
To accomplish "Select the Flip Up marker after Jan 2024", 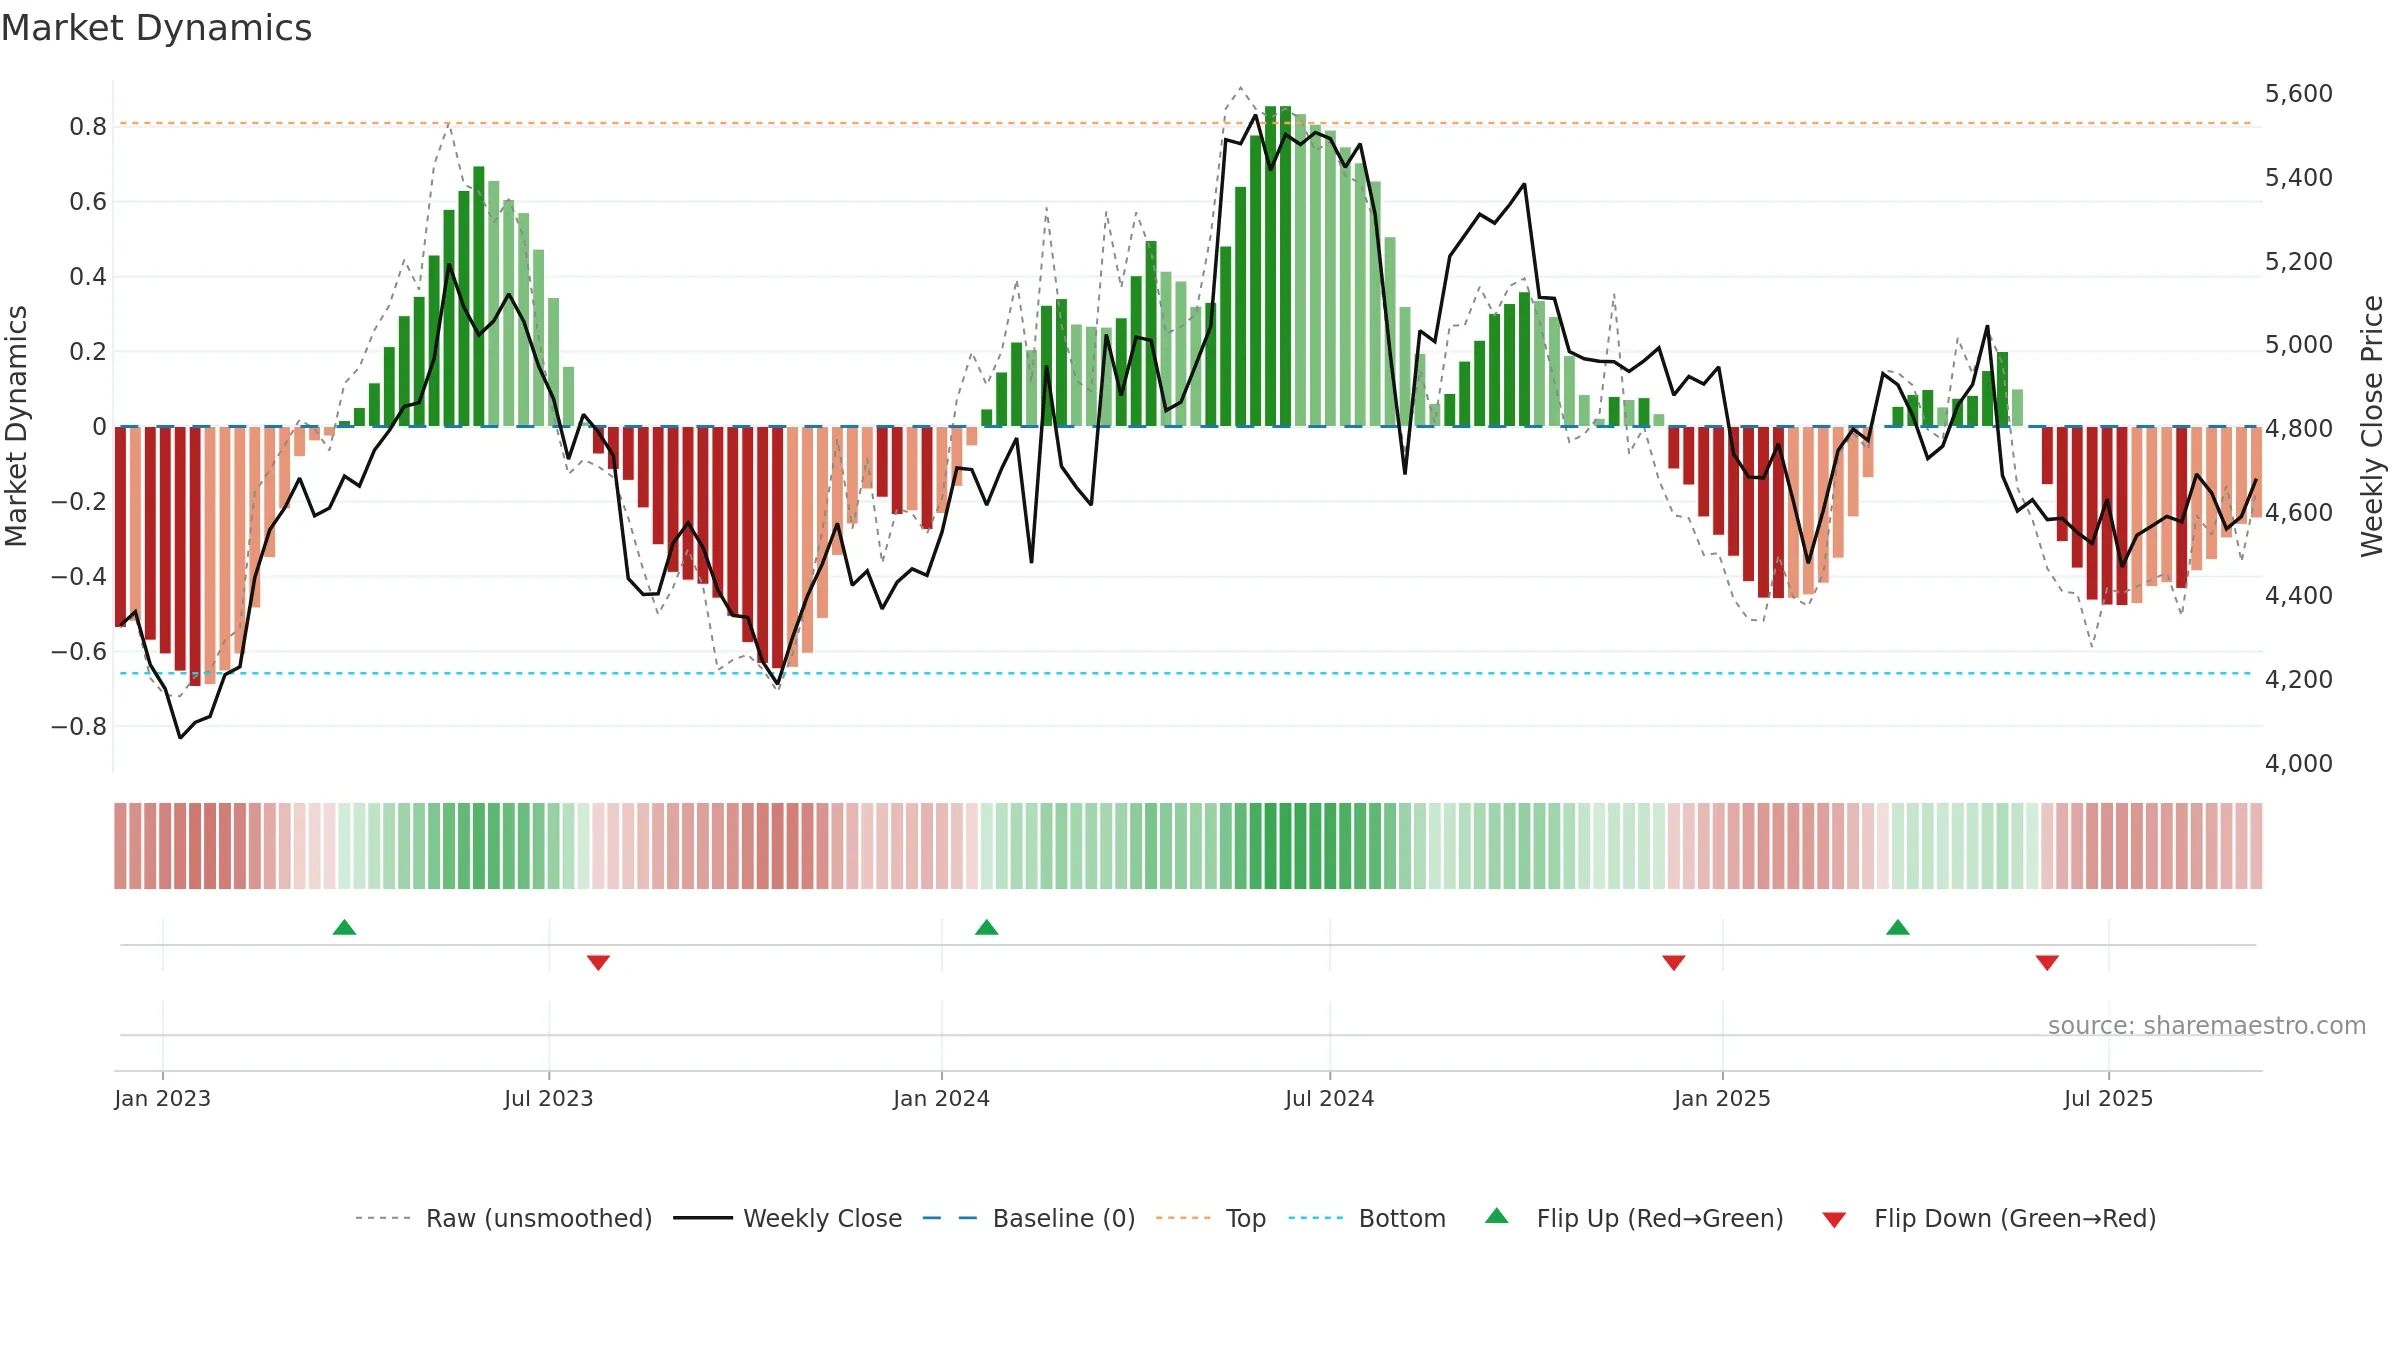I will pyautogui.click(x=987, y=927).
